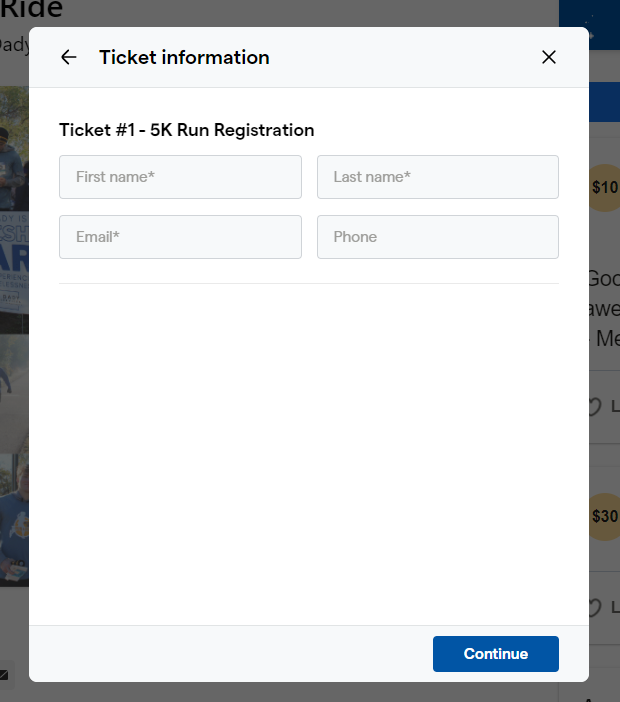Click the envelope mail icon at bottom-left corner
The image size is (620, 702).
click(4, 674)
